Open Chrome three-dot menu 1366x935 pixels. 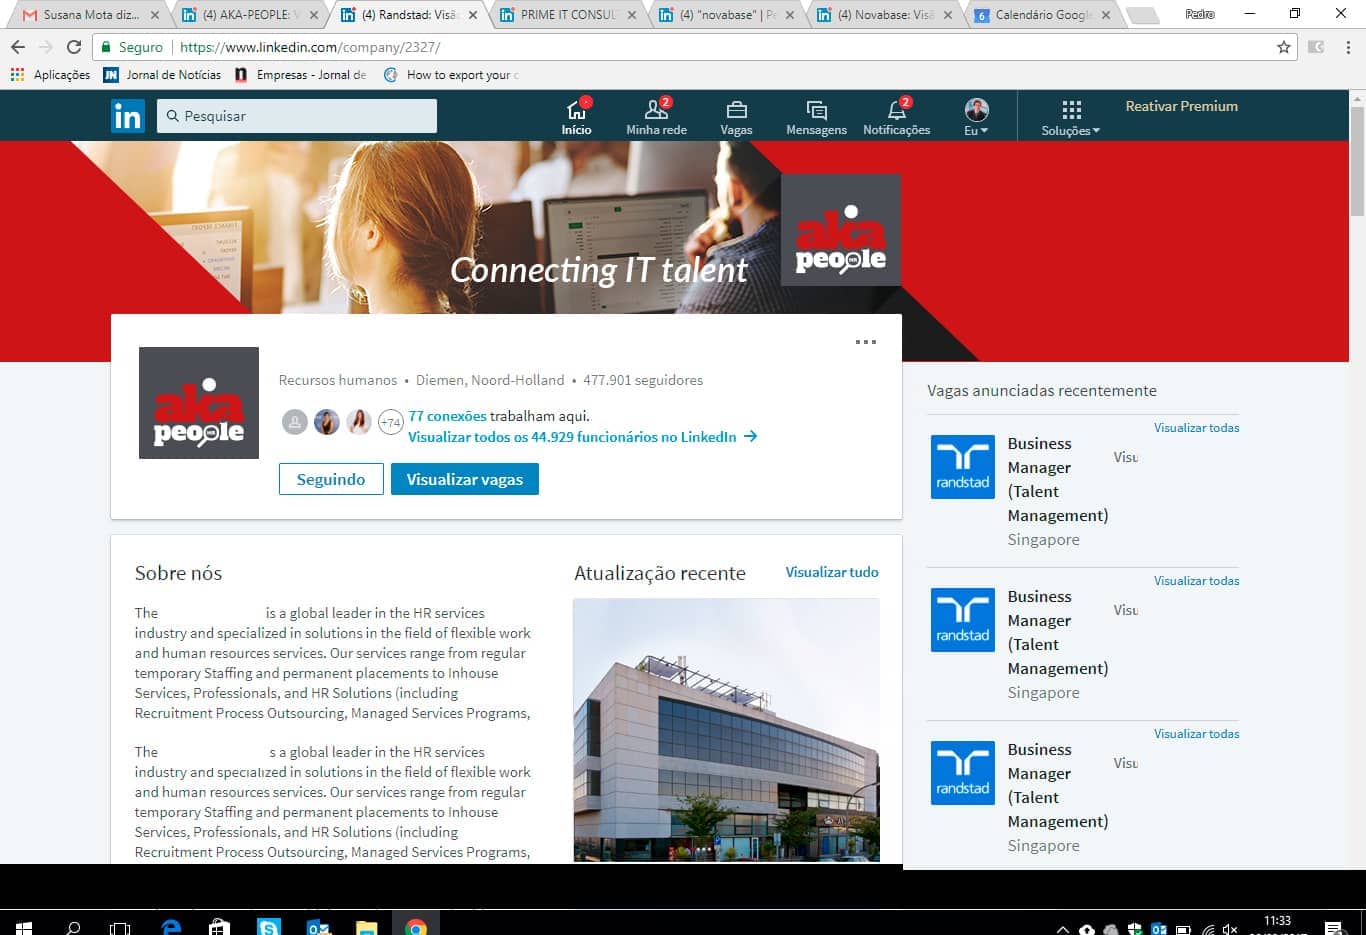point(1348,47)
